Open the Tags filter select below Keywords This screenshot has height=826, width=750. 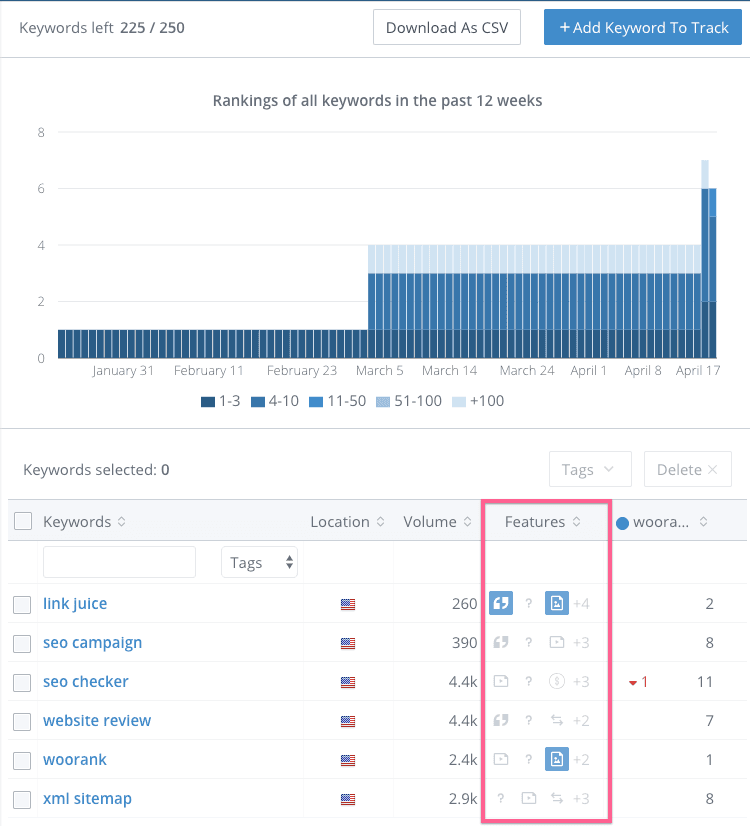point(260,562)
